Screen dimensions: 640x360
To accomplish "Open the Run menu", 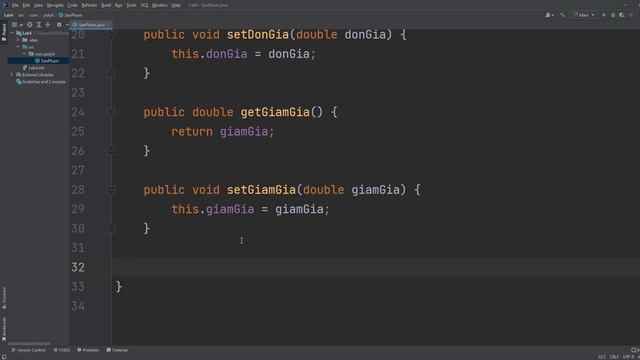I will pos(118,5).
